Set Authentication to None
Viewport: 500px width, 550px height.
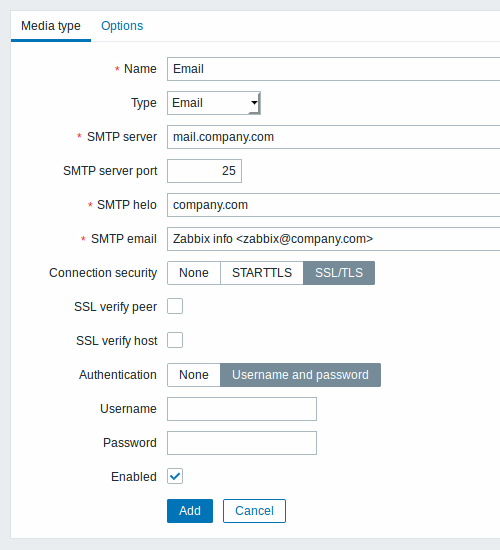pos(194,375)
